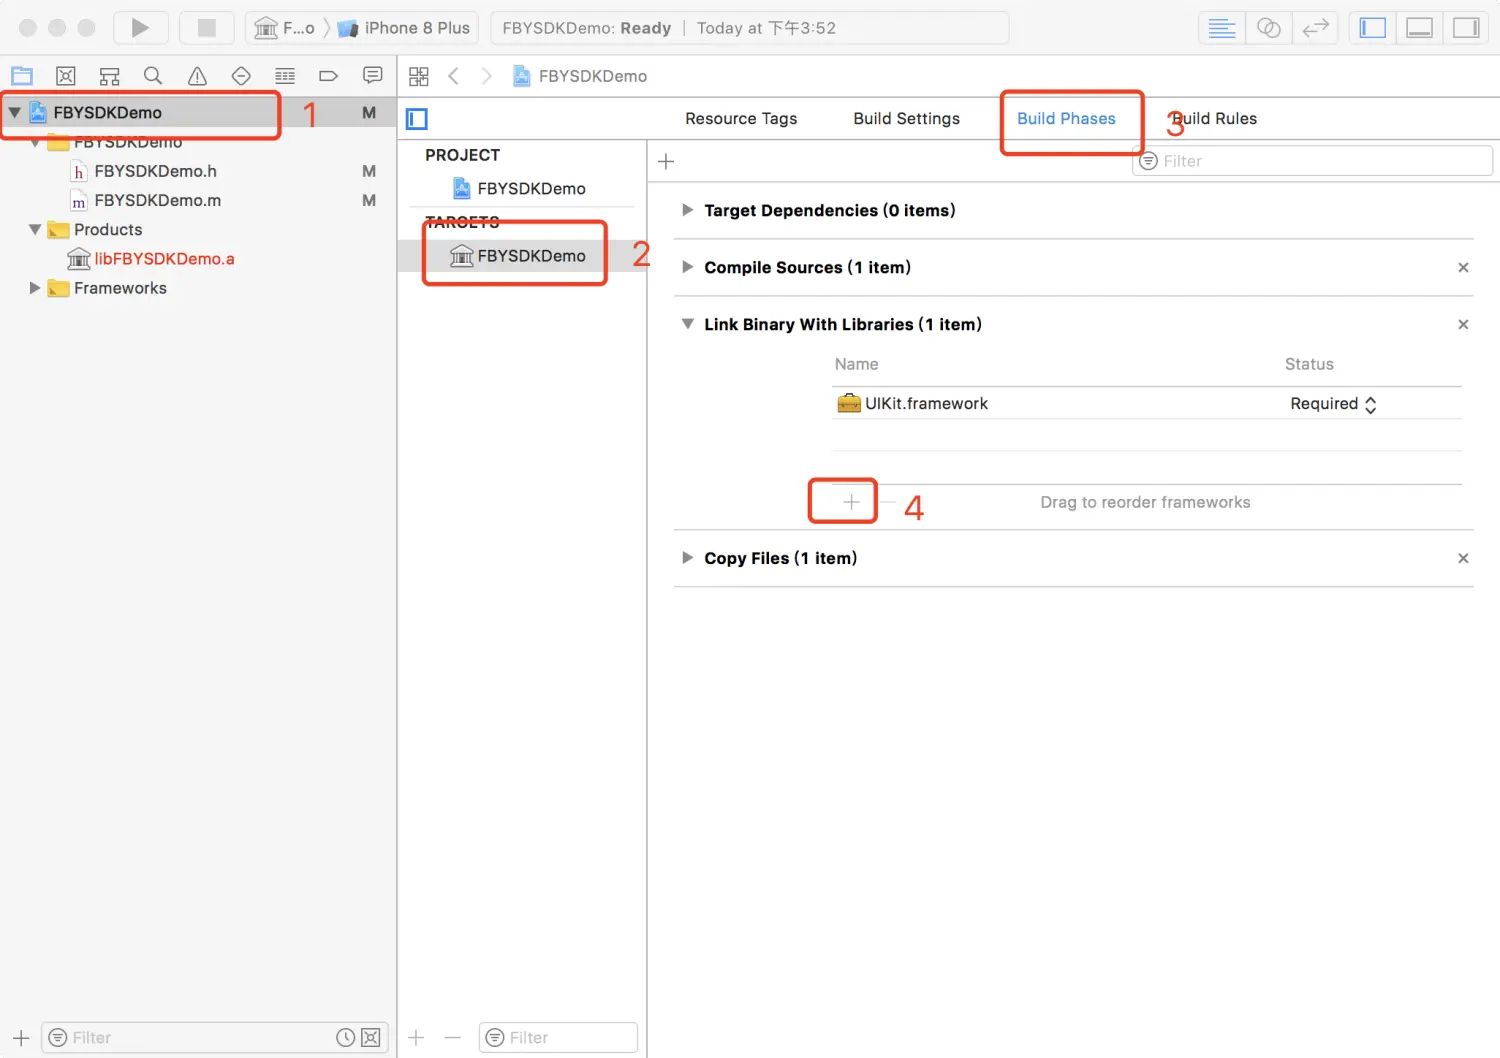Run the project with the Play button

point(140,28)
